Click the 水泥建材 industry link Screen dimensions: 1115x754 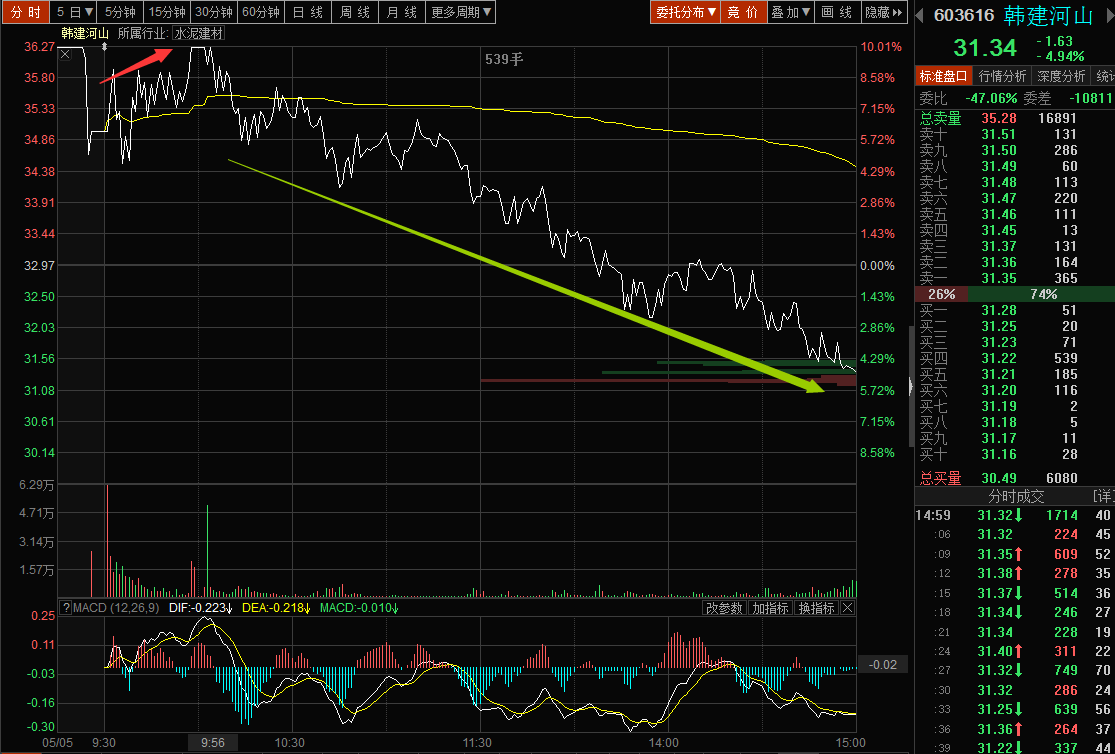tap(199, 33)
